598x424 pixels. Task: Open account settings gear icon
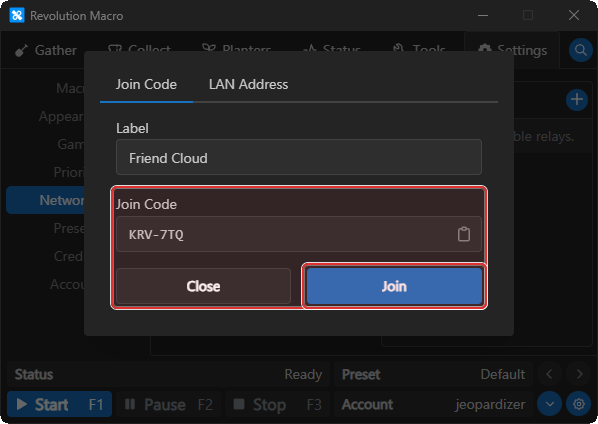tap(579, 404)
